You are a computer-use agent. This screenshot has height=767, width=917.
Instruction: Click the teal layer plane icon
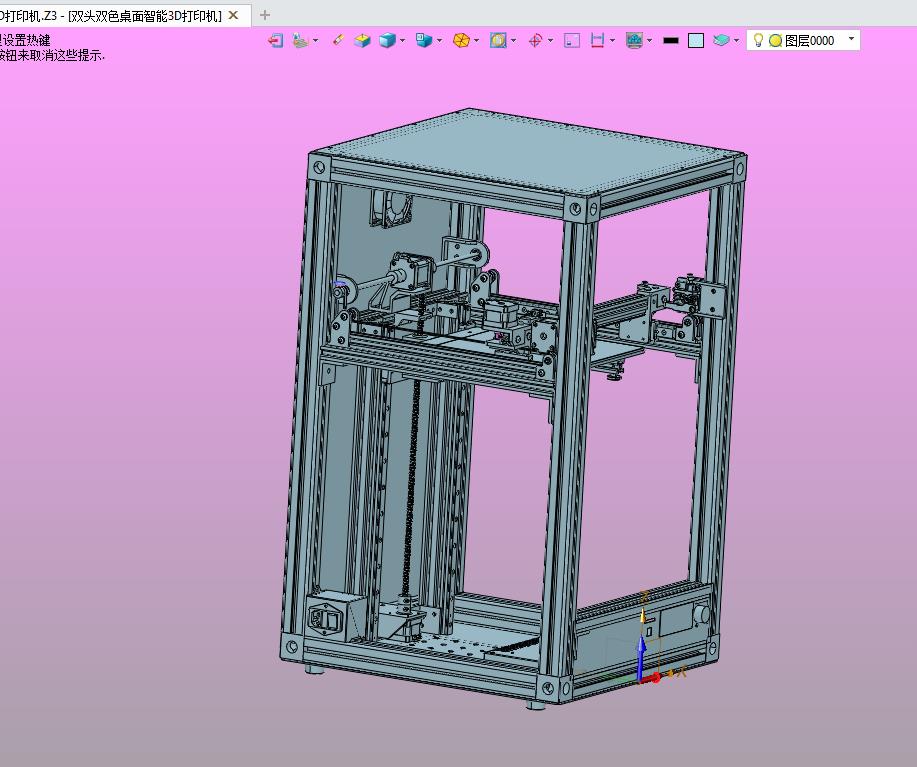721,40
